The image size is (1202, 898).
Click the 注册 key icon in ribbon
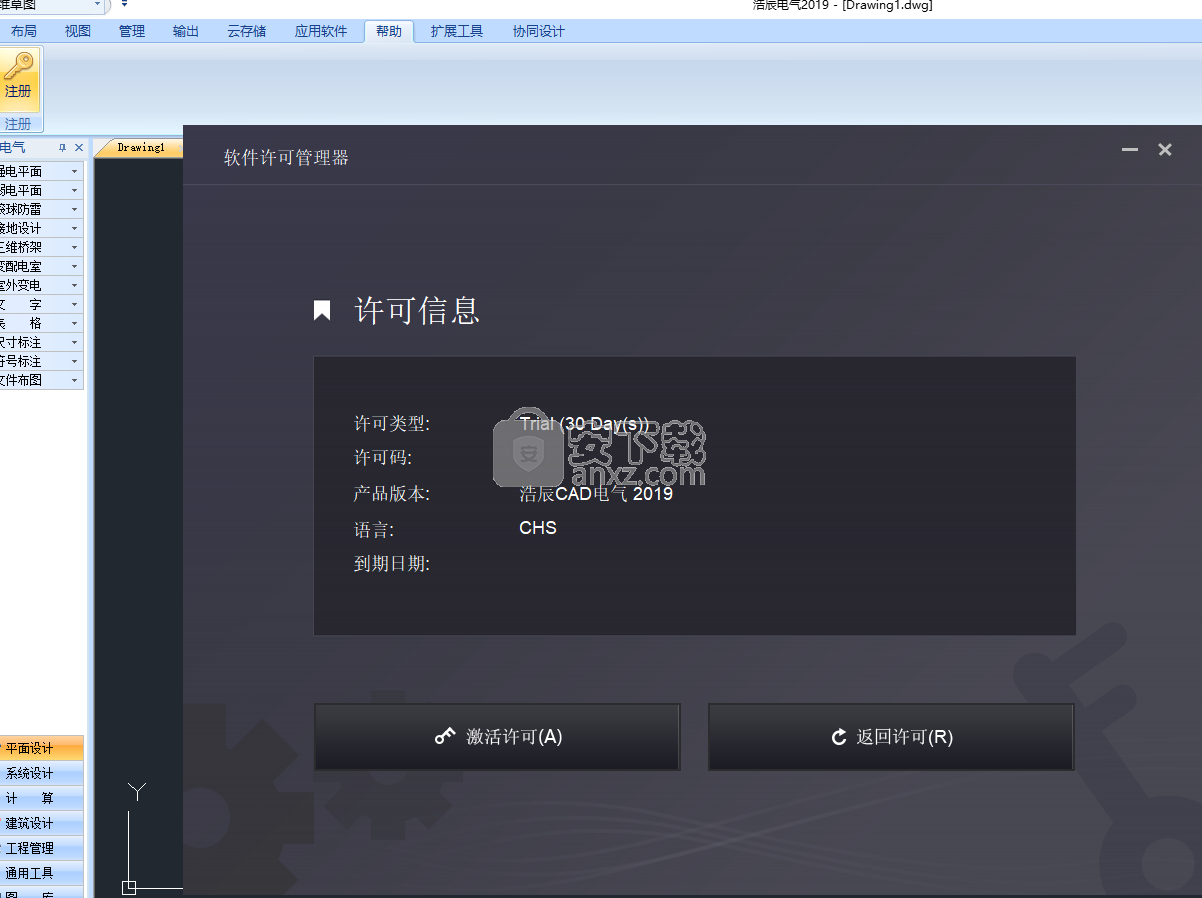[18, 78]
